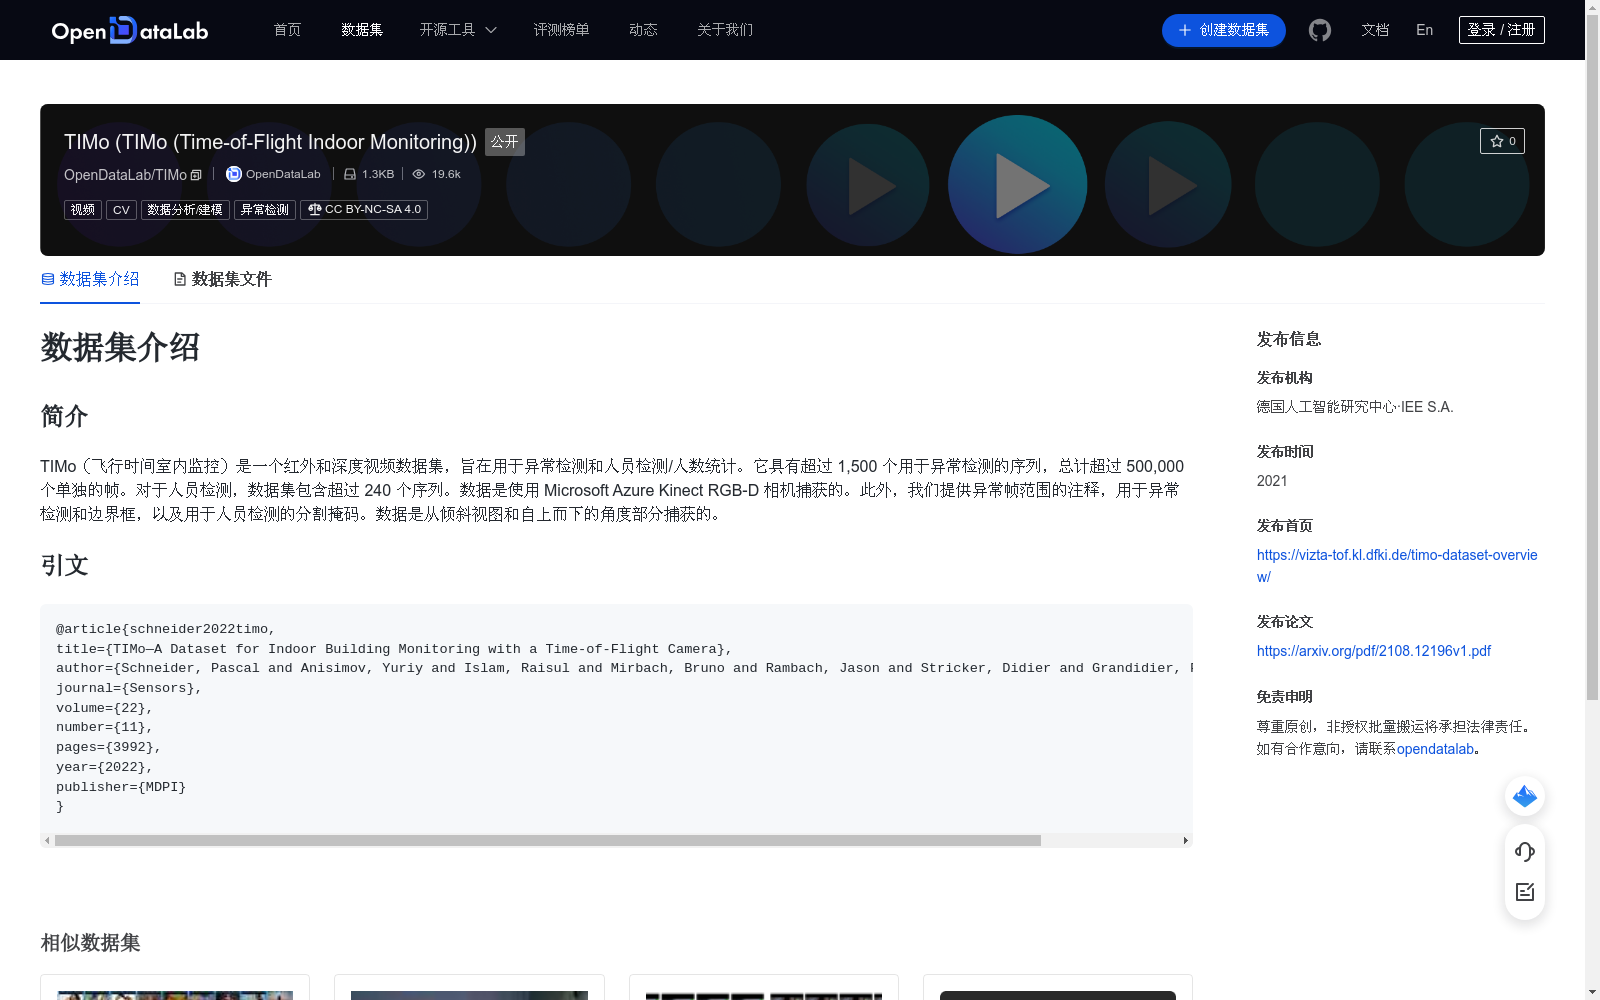Open the vizta-tof.kl.dfki.de homepage link

1397,566
